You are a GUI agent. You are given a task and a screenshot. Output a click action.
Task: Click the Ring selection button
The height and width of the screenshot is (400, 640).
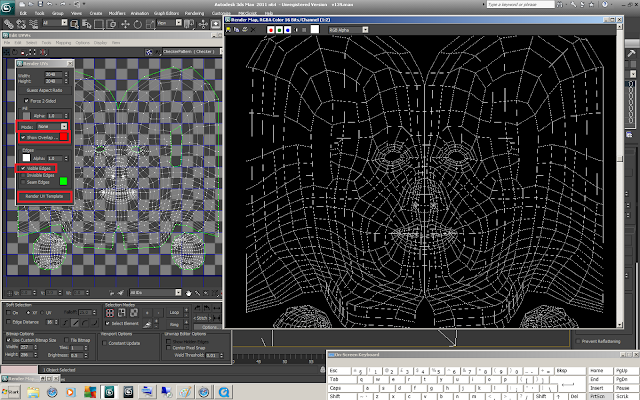pyautogui.click(x=174, y=324)
